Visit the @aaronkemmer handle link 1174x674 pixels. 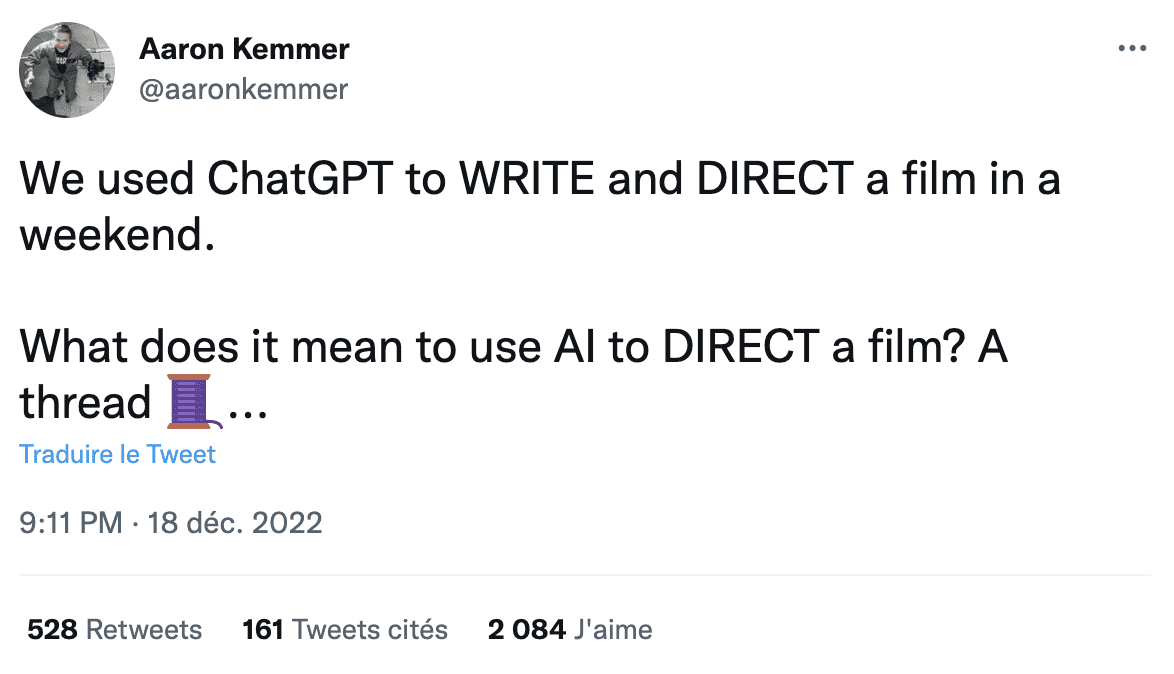coord(243,89)
